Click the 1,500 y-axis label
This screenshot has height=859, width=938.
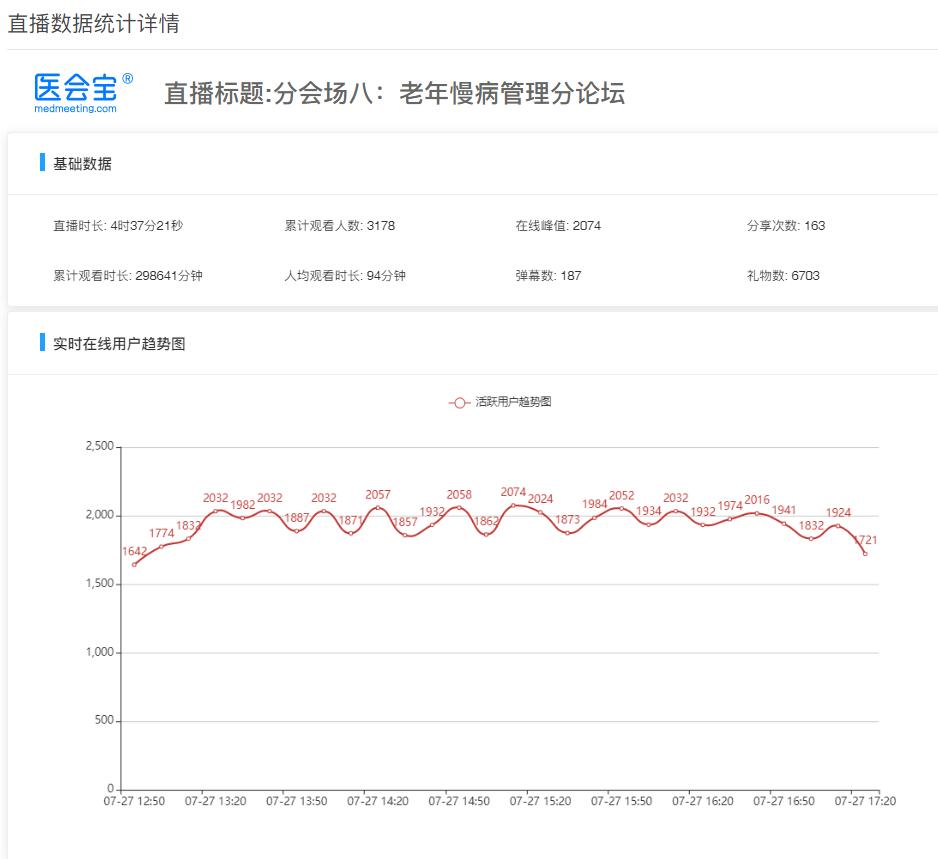coord(99,583)
